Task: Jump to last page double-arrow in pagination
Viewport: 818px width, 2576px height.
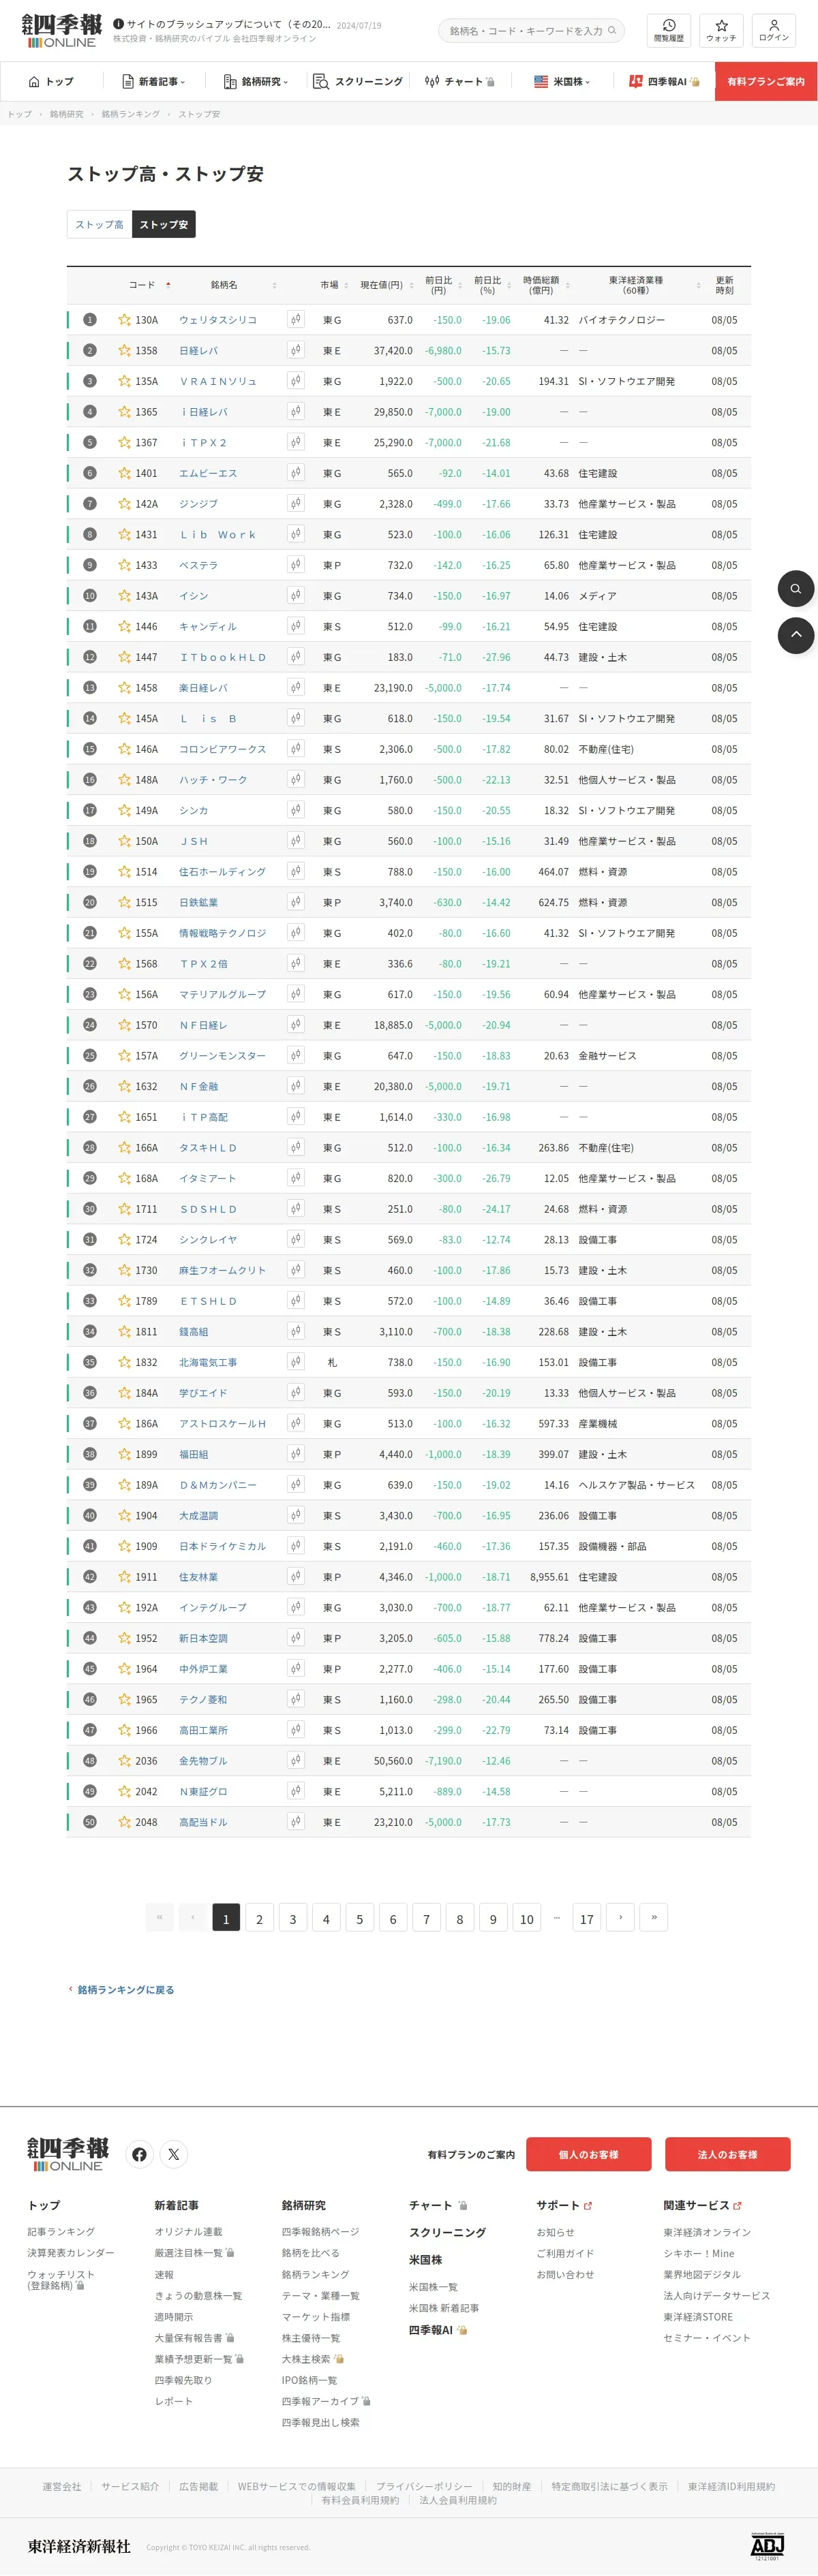Action: 653,1917
